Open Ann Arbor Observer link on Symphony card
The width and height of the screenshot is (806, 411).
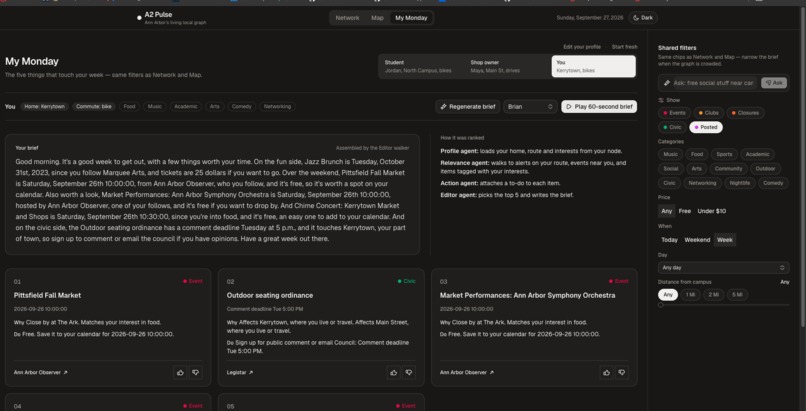[x=467, y=372]
